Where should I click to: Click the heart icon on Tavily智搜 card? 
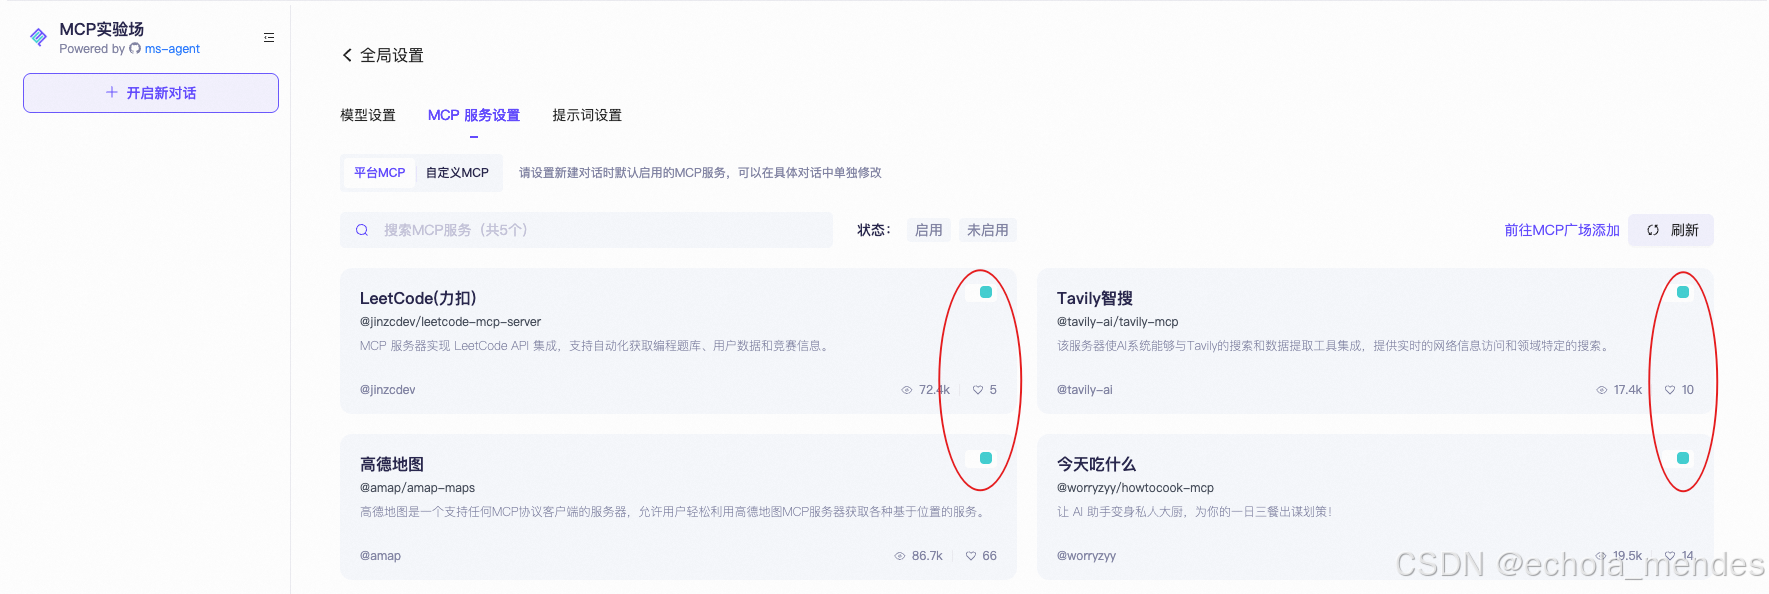tap(1670, 390)
